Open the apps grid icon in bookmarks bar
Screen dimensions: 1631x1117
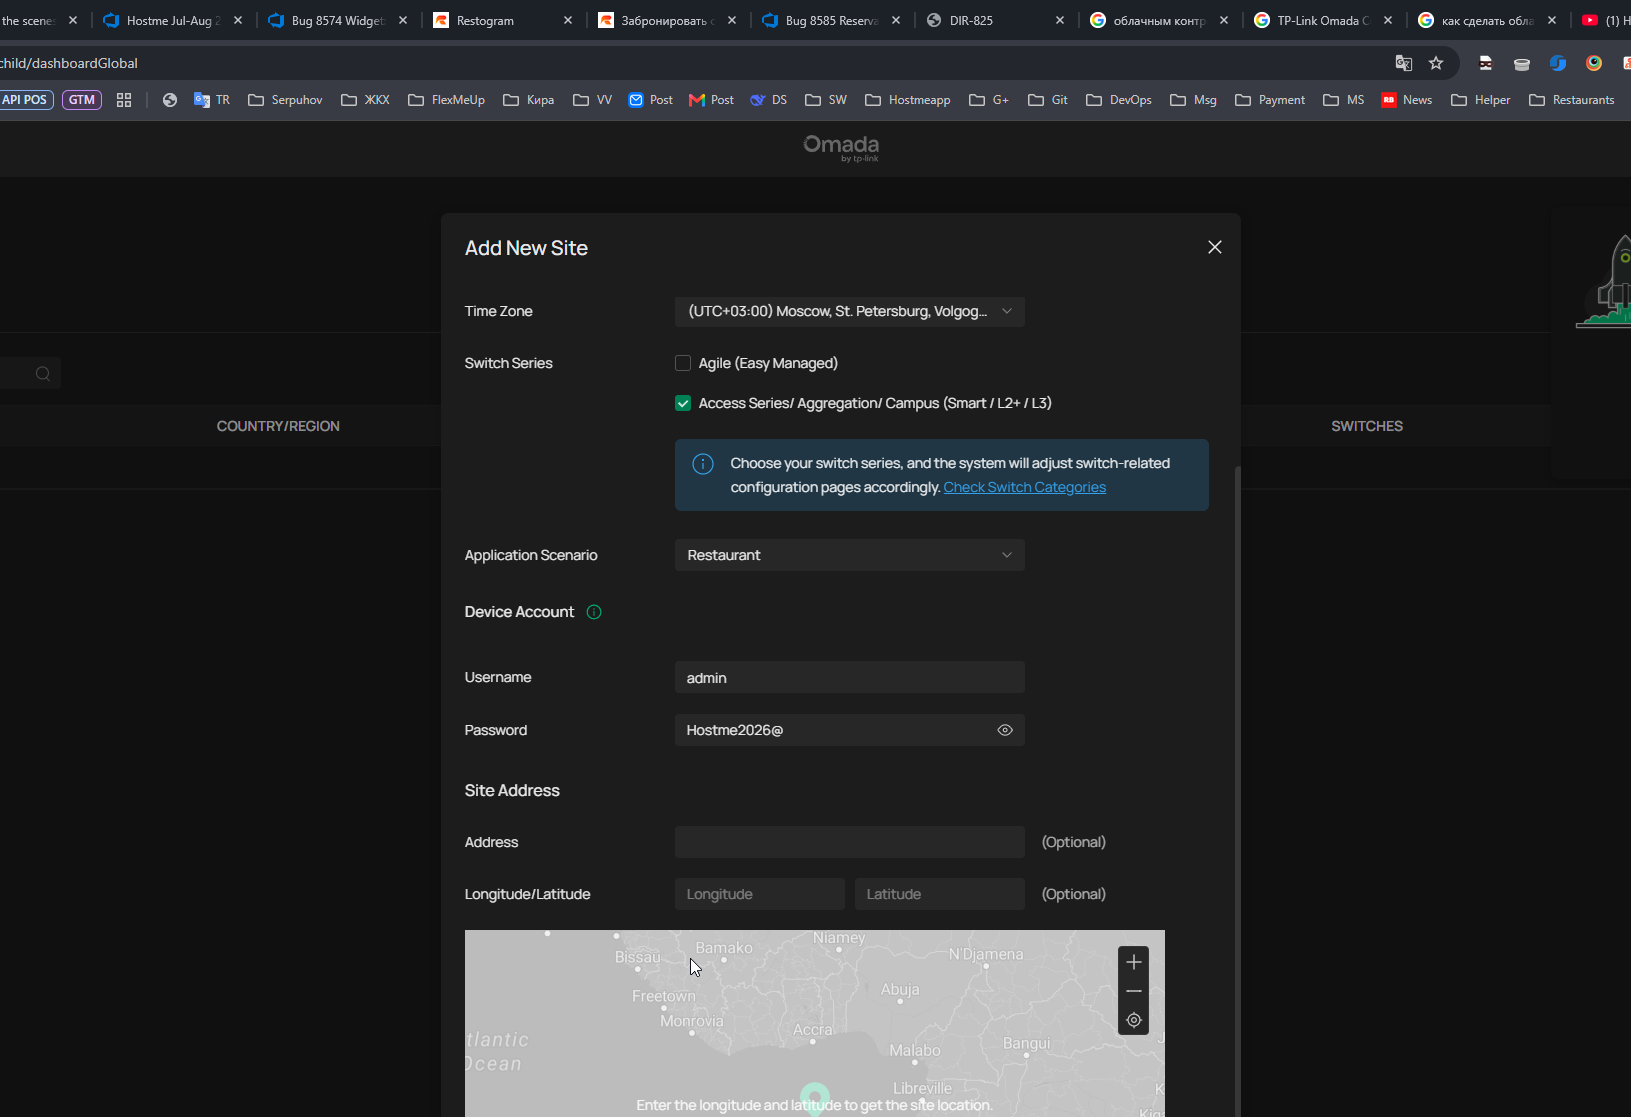(x=124, y=100)
